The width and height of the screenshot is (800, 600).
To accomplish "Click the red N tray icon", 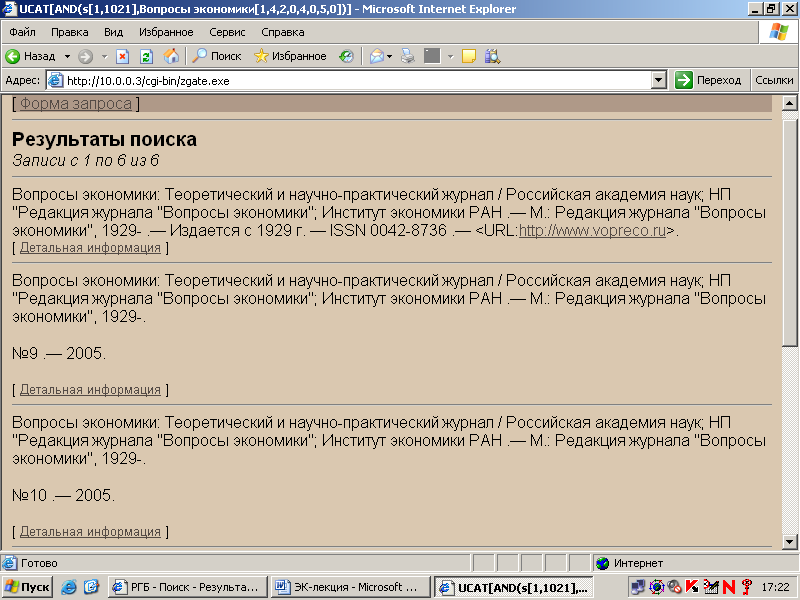I will (729, 587).
